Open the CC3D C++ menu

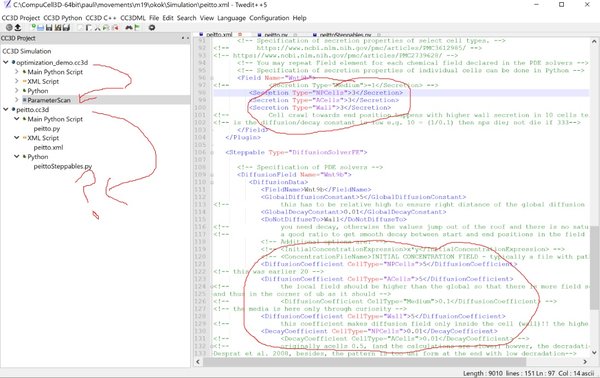coord(101,18)
